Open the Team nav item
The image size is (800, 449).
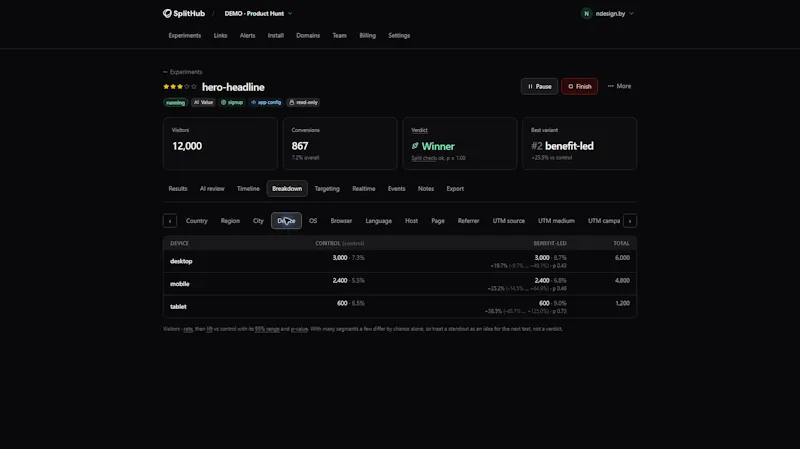[339, 36]
